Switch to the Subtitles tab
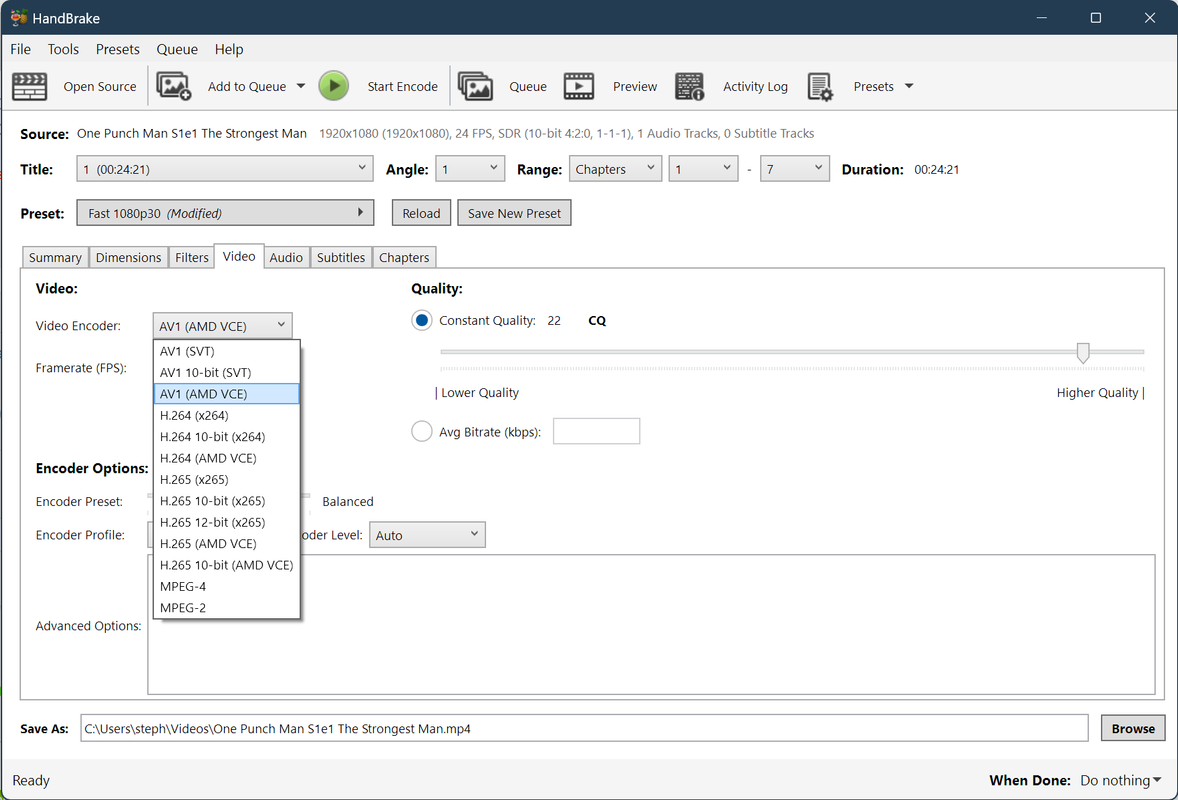The image size is (1178, 800). pos(341,258)
